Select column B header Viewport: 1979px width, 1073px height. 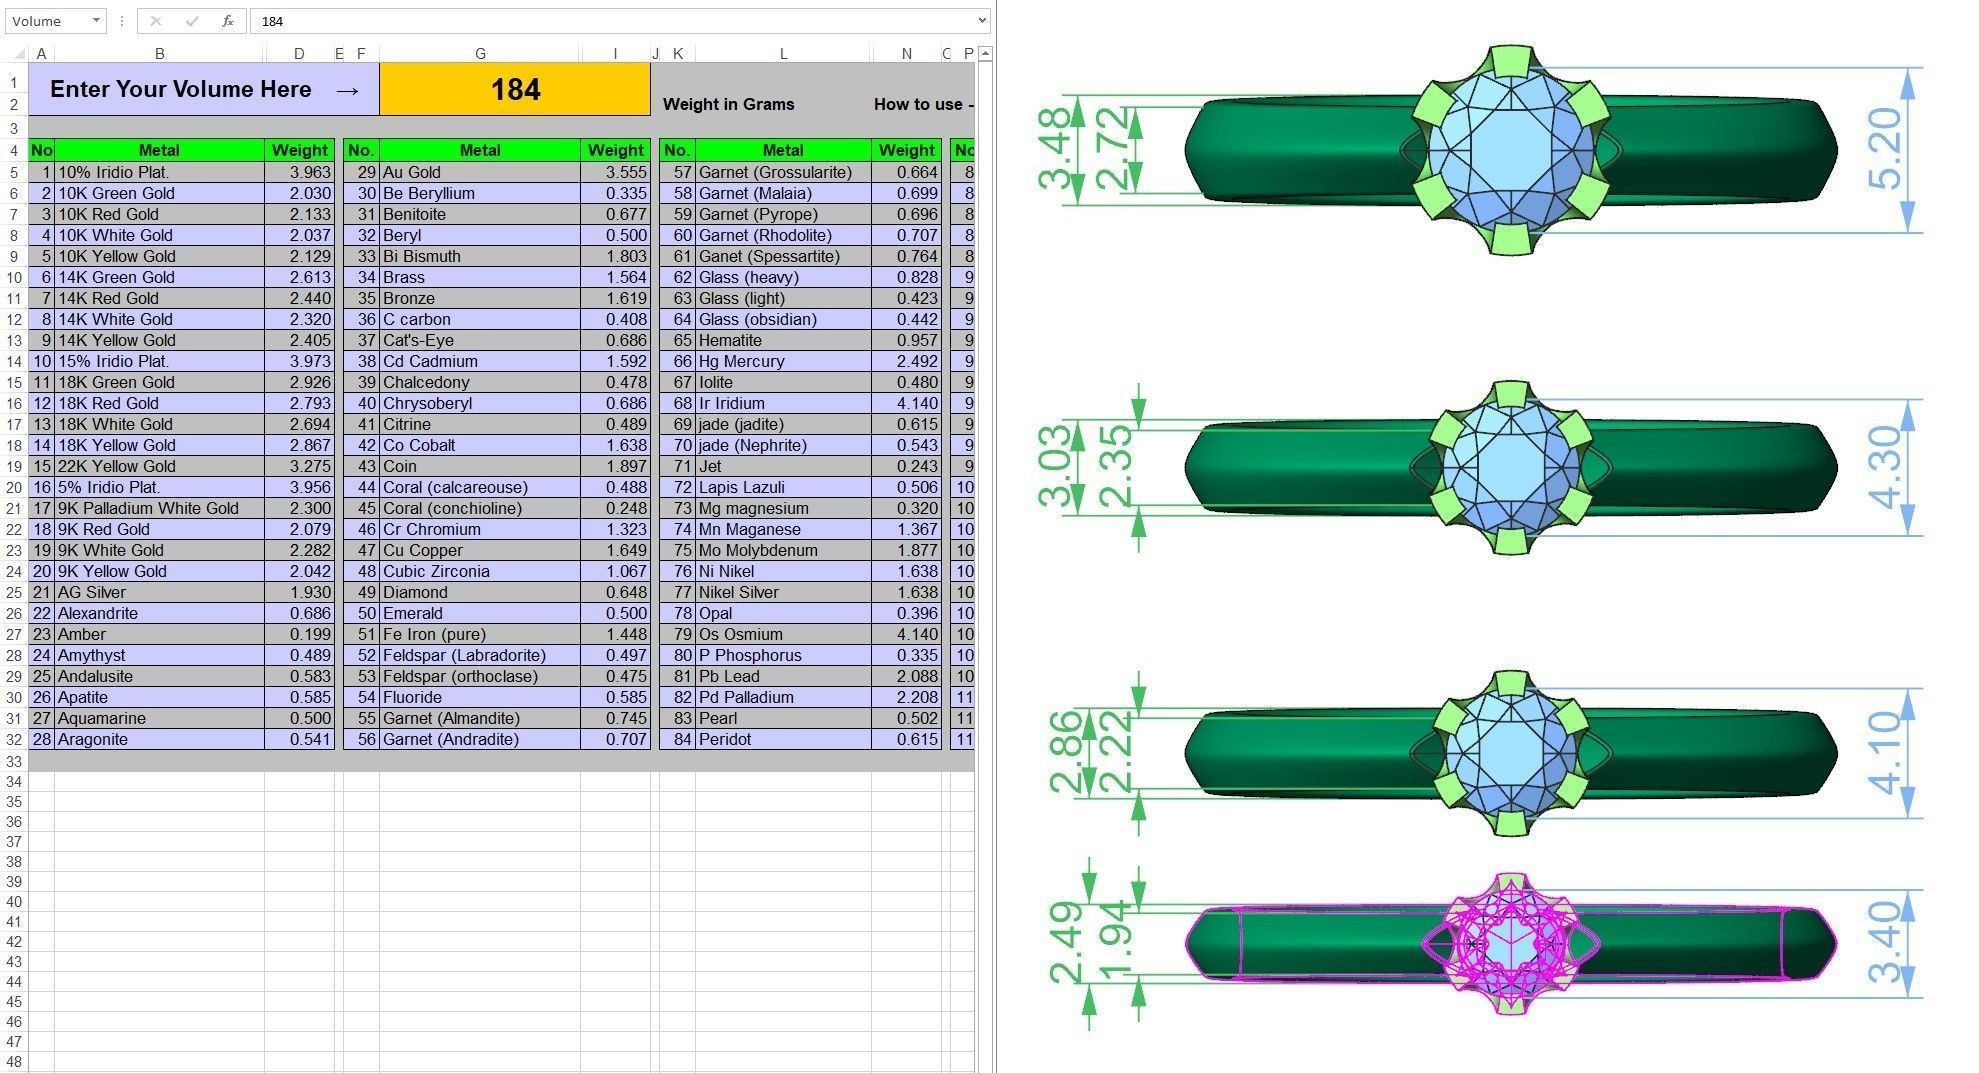(160, 54)
